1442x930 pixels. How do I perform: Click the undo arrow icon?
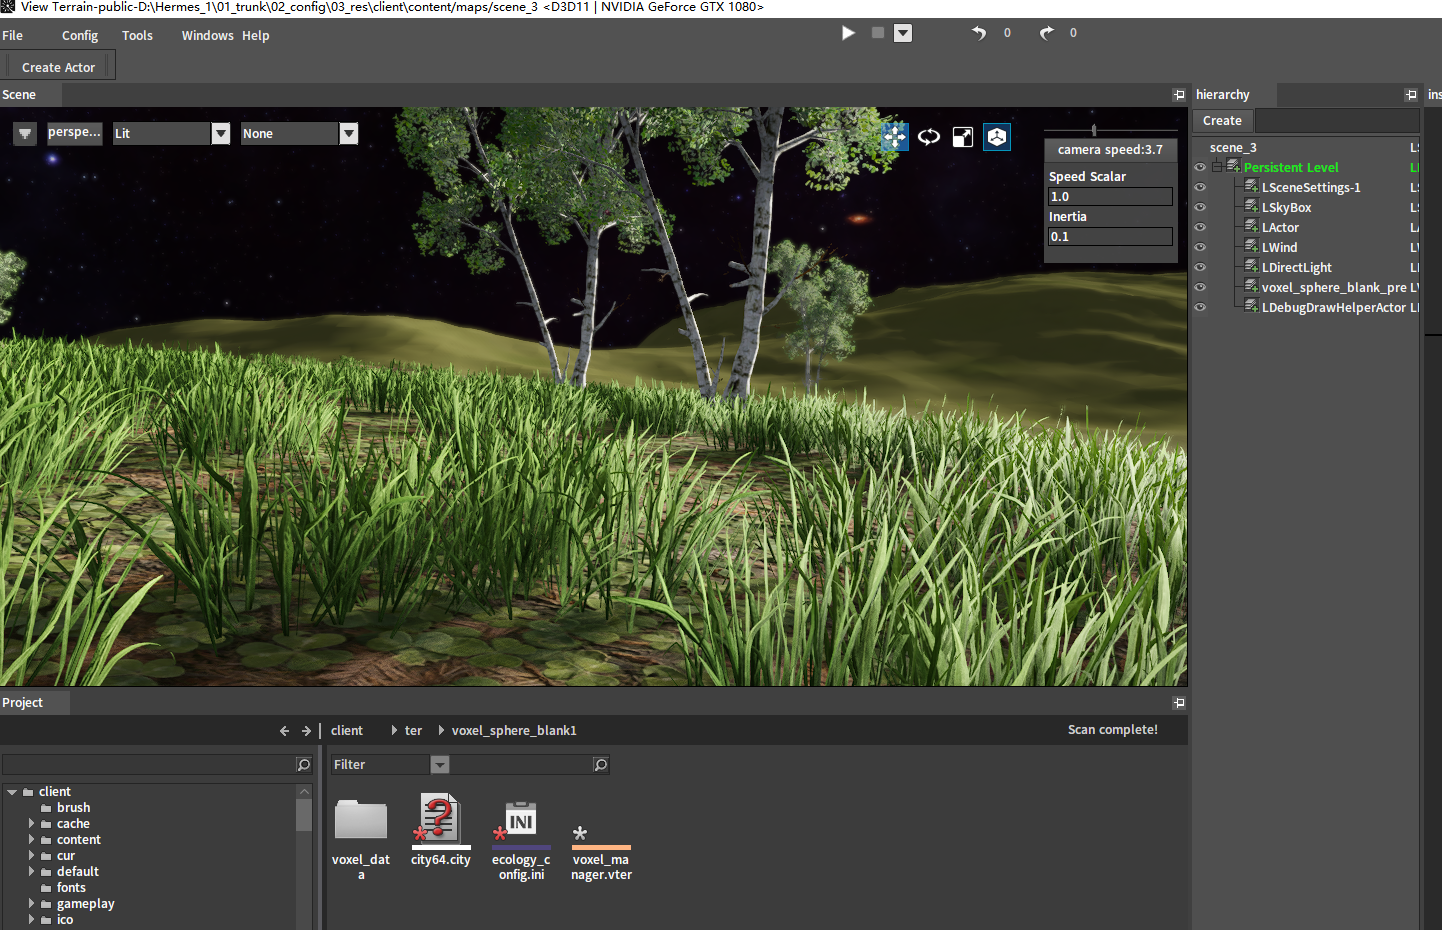tap(978, 33)
